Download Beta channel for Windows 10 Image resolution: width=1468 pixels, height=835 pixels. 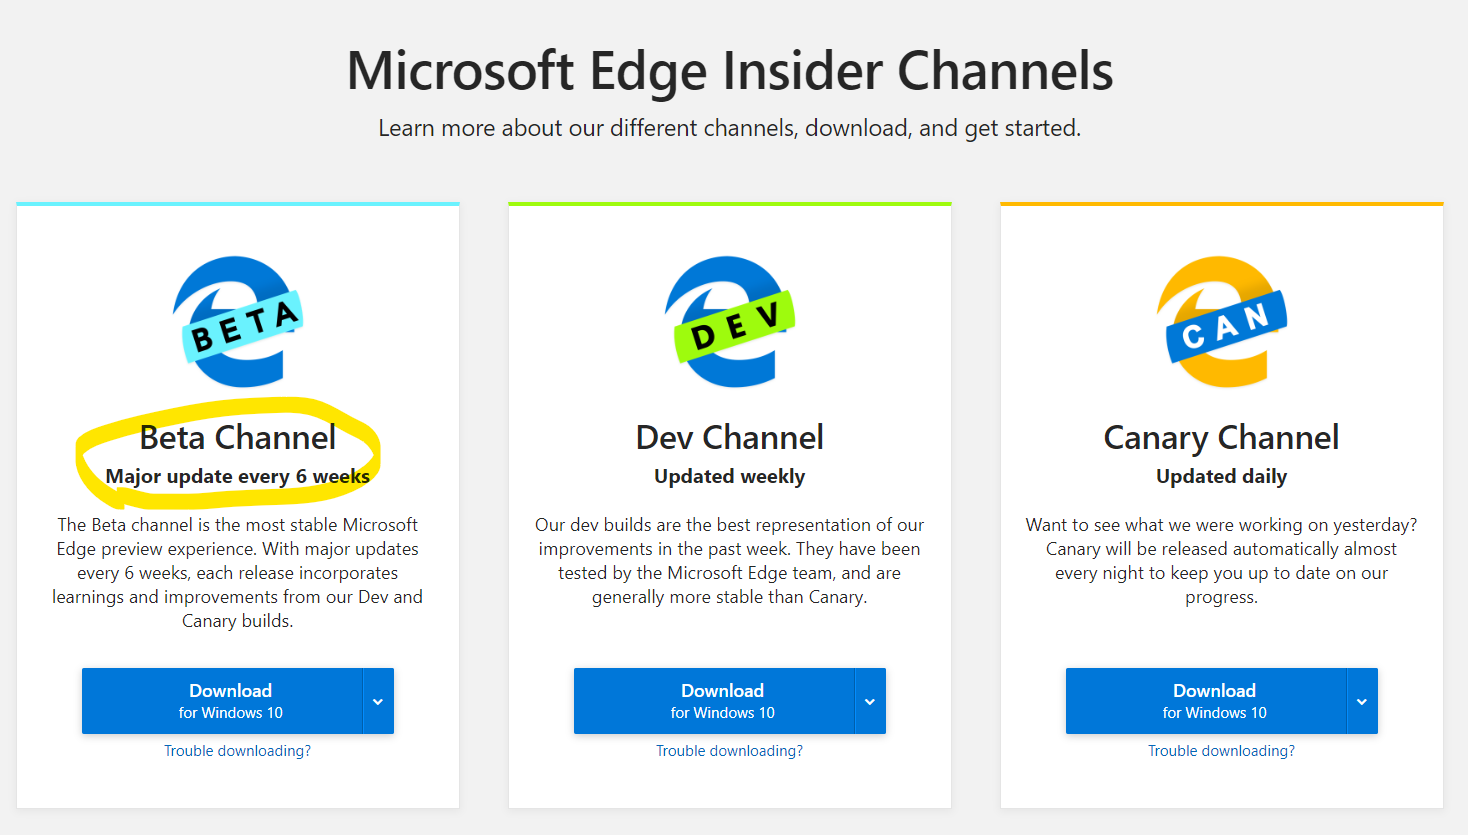click(222, 701)
